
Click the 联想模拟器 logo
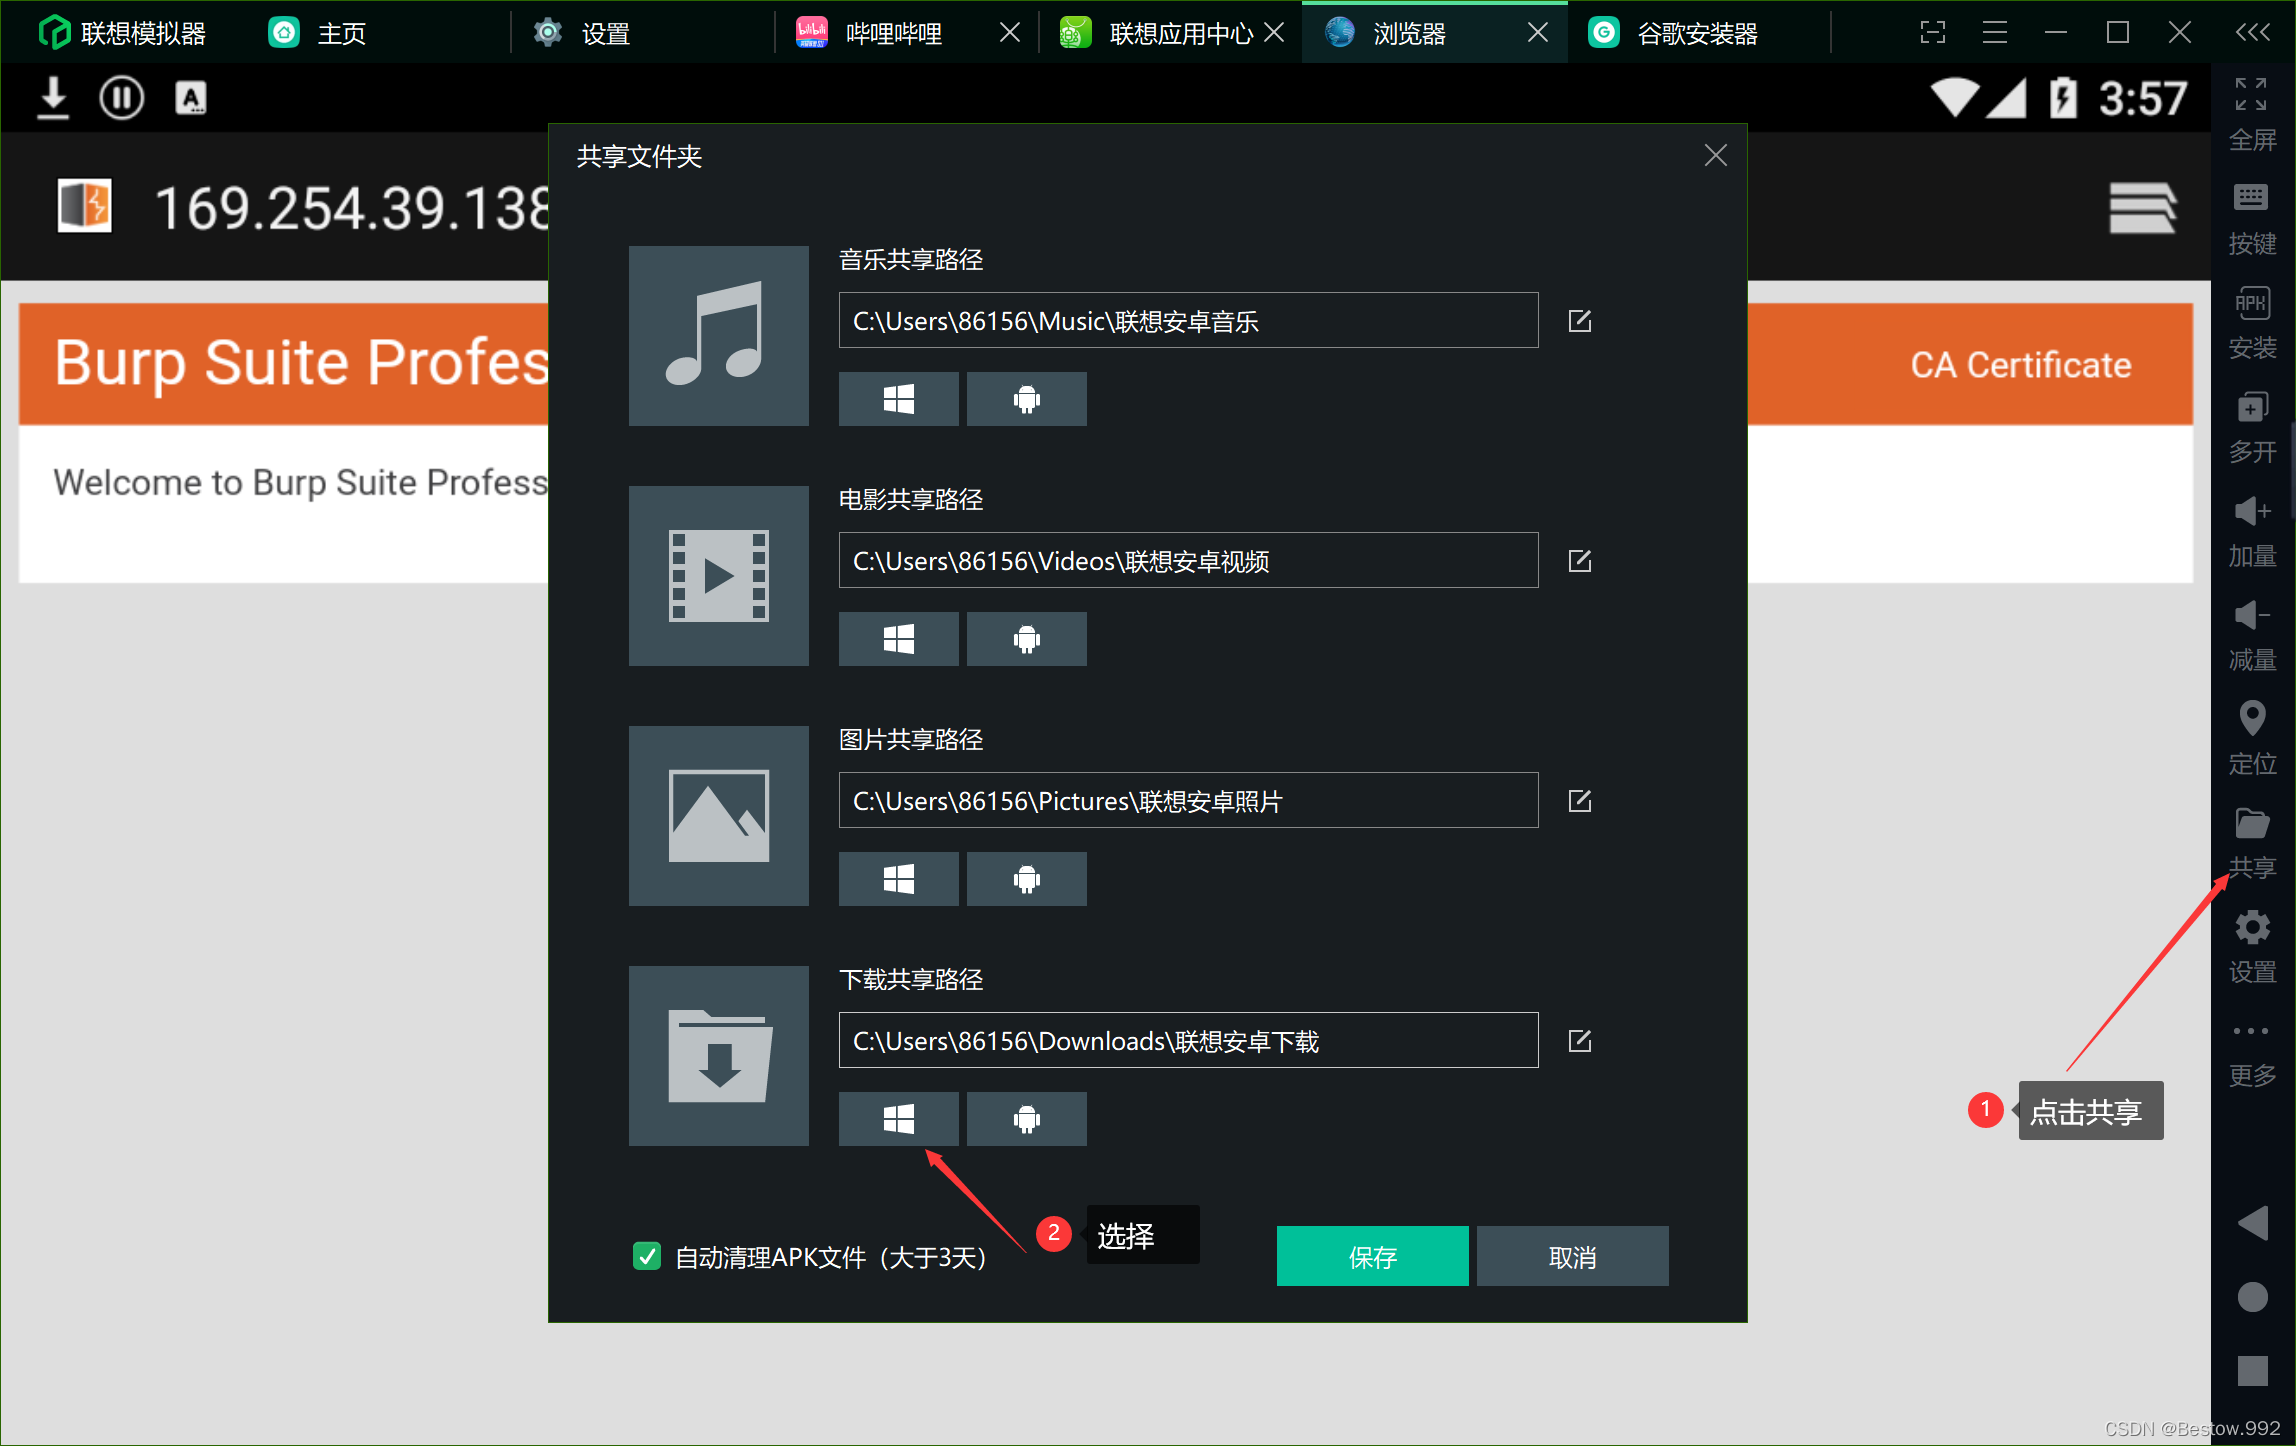(54, 33)
